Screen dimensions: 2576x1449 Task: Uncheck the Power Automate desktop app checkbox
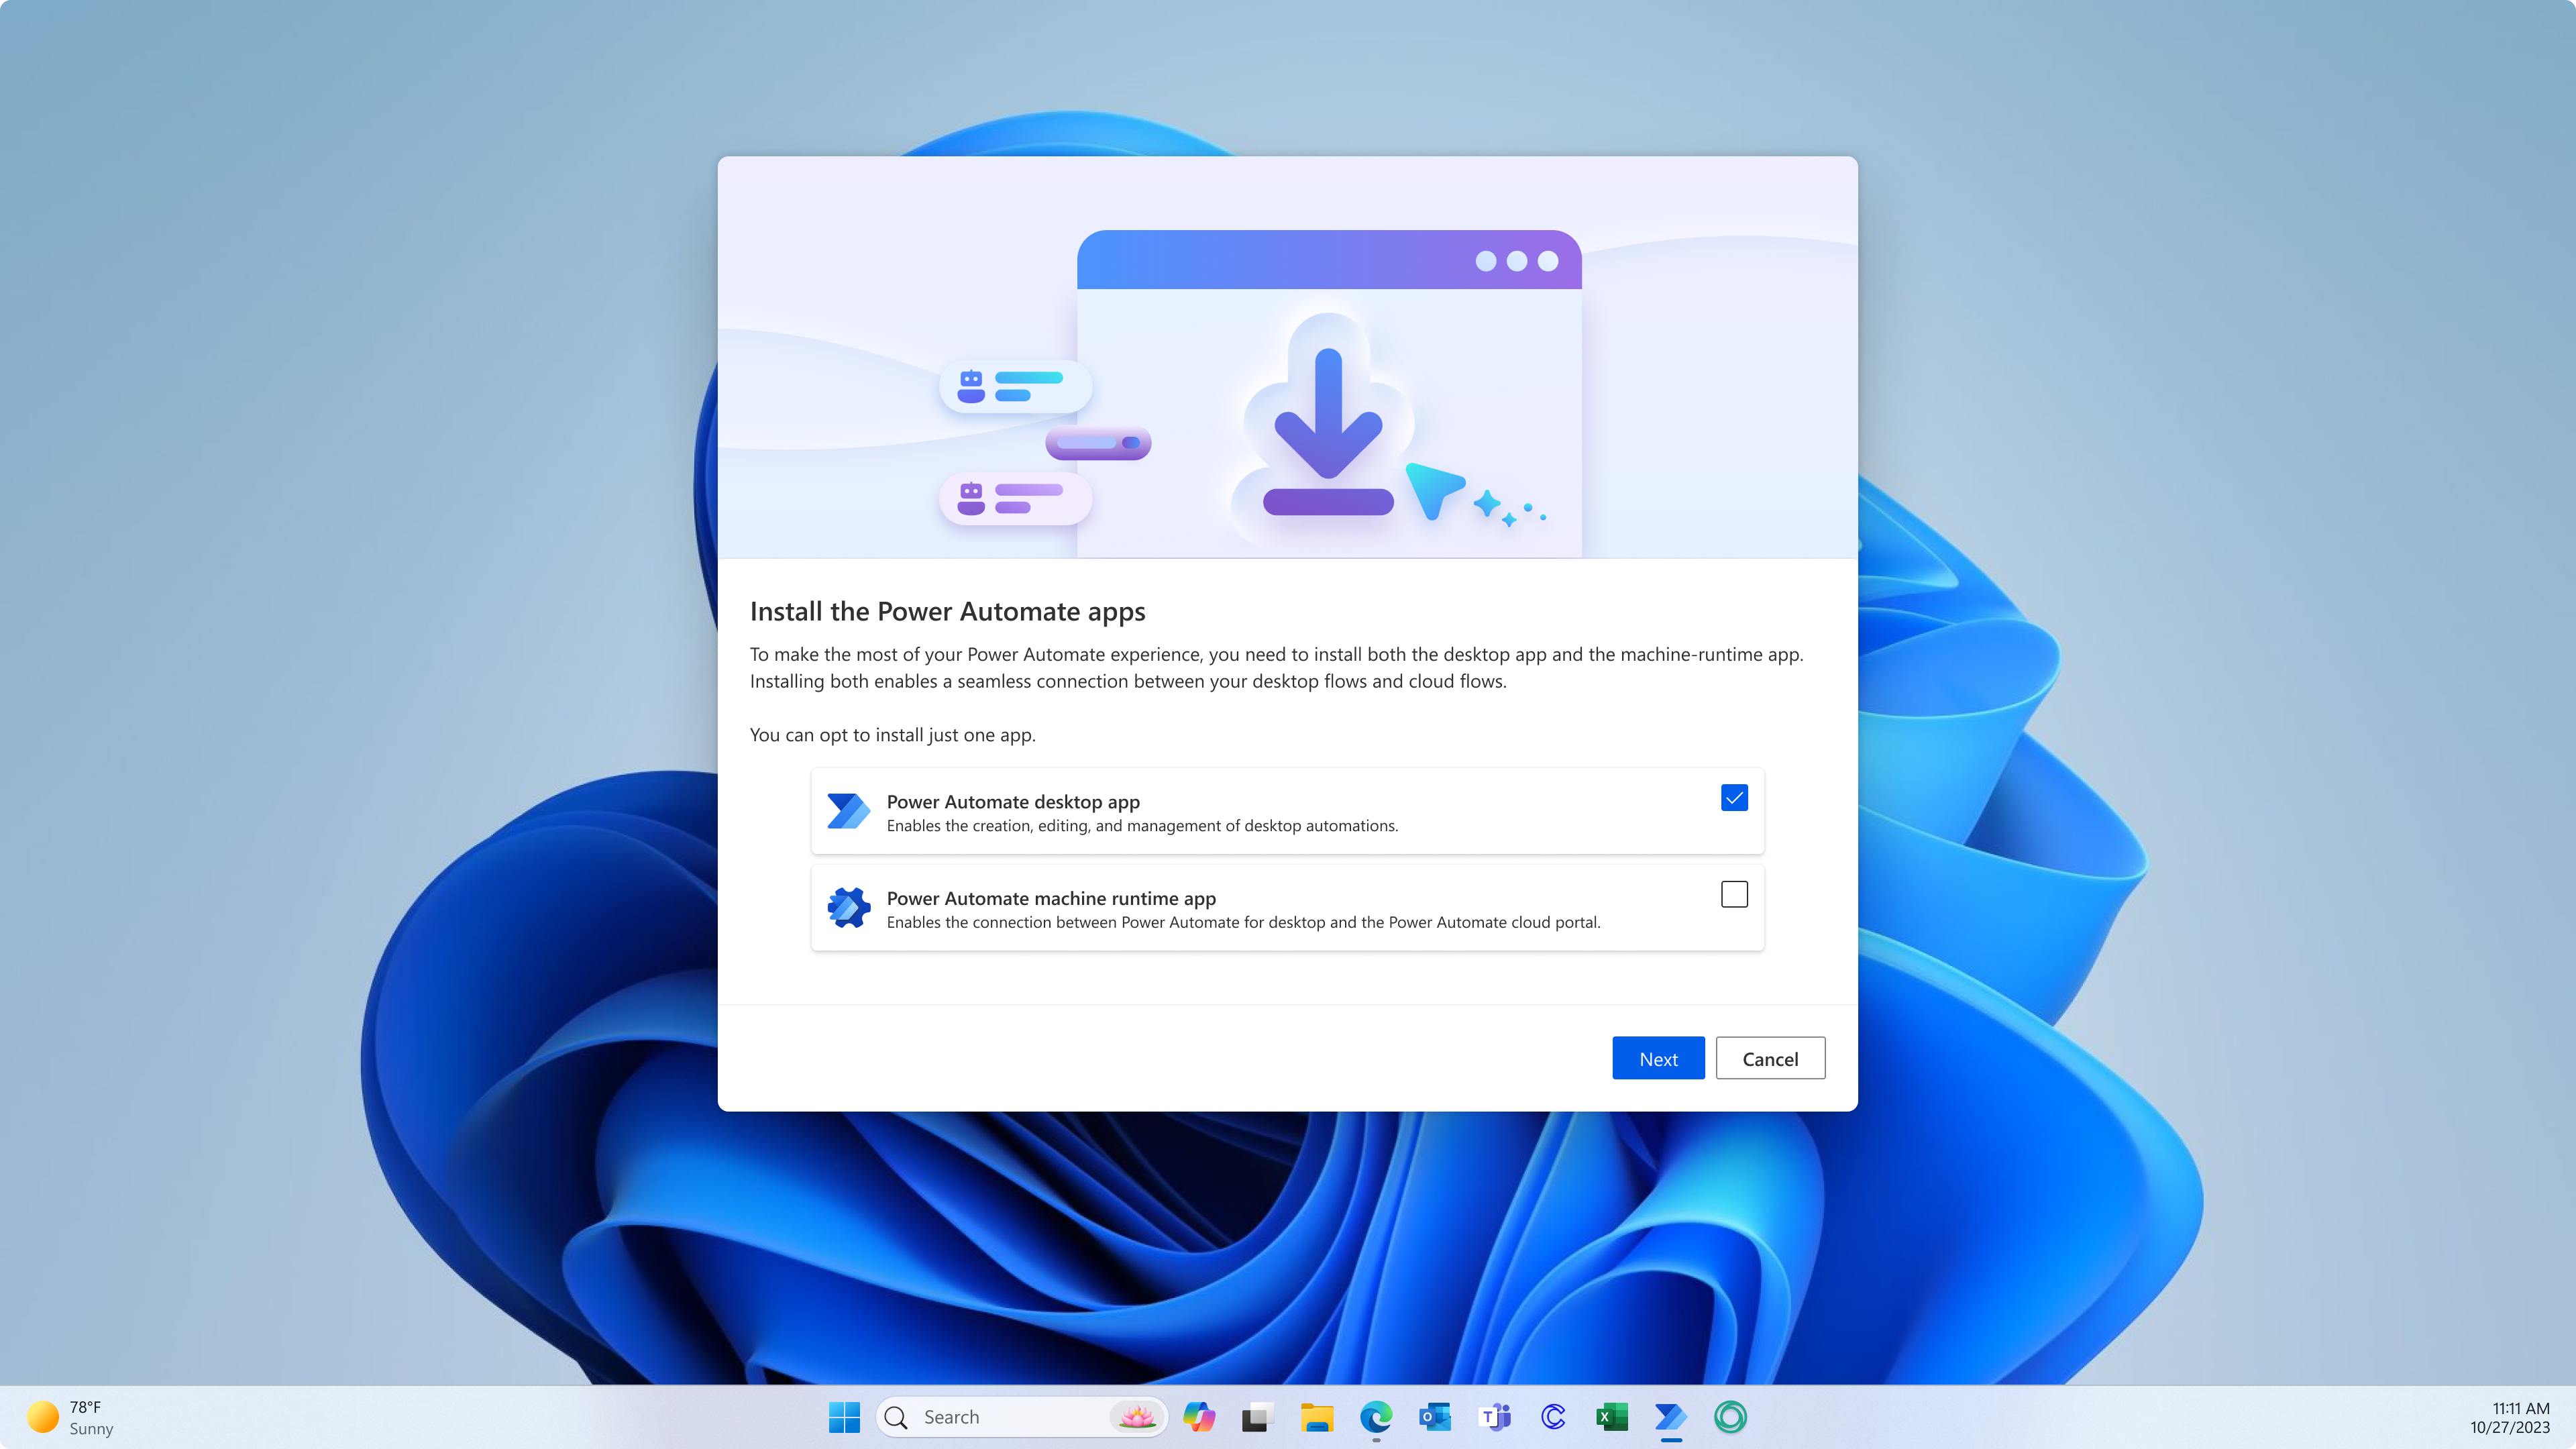1734,797
